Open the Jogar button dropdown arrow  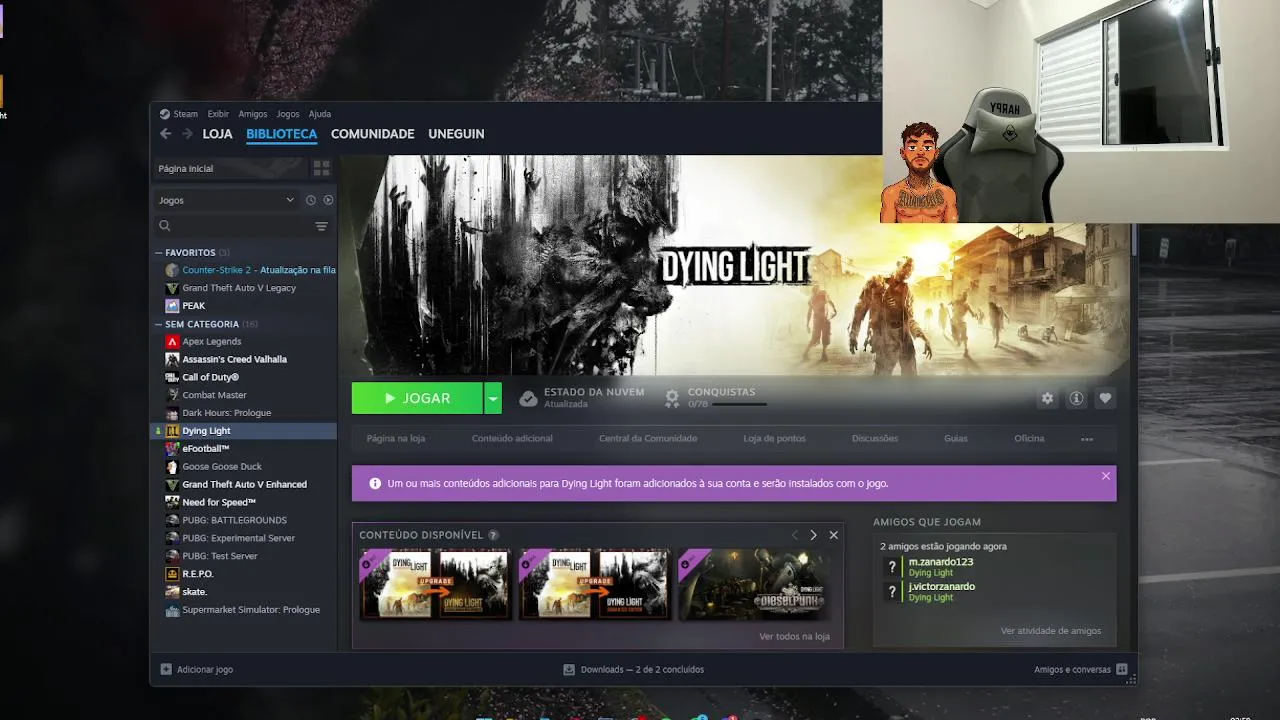pyautogui.click(x=493, y=398)
